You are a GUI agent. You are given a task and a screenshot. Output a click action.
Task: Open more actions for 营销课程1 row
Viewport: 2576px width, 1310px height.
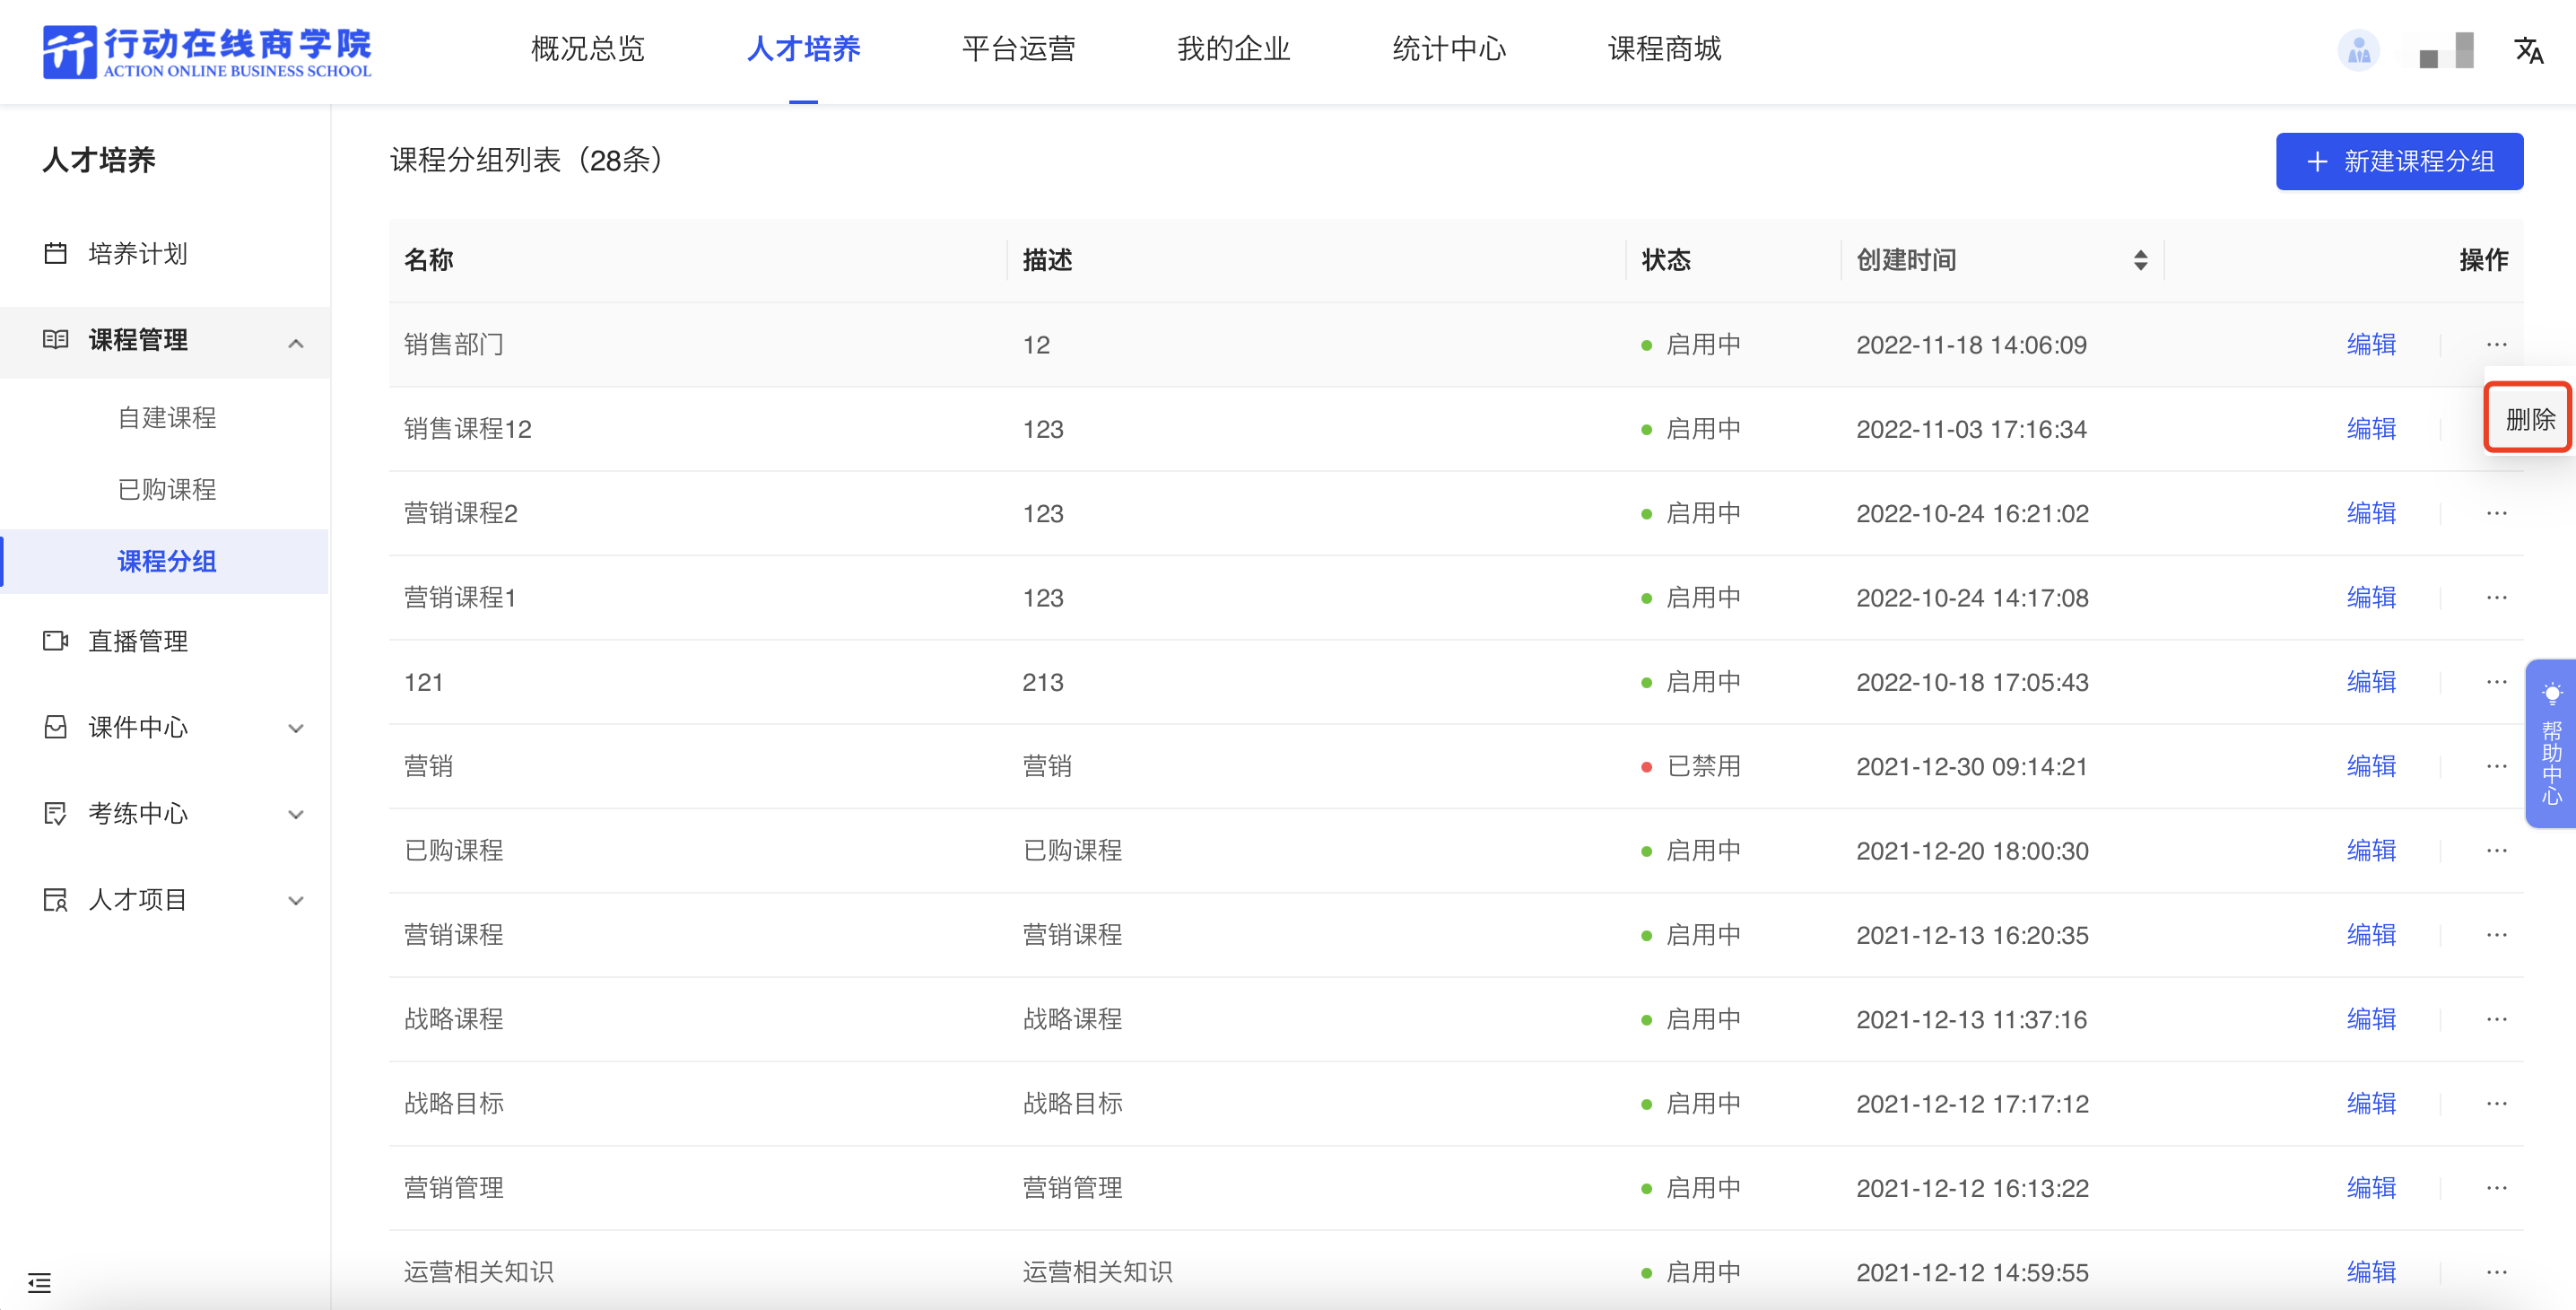pyautogui.click(x=2496, y=597)
